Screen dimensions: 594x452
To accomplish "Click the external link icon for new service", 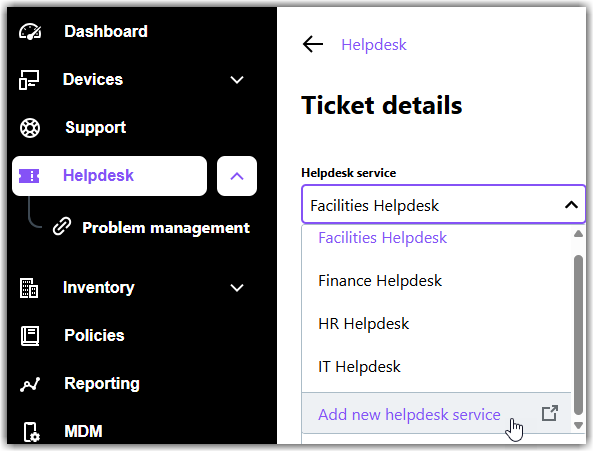I will tap(550, 413).
